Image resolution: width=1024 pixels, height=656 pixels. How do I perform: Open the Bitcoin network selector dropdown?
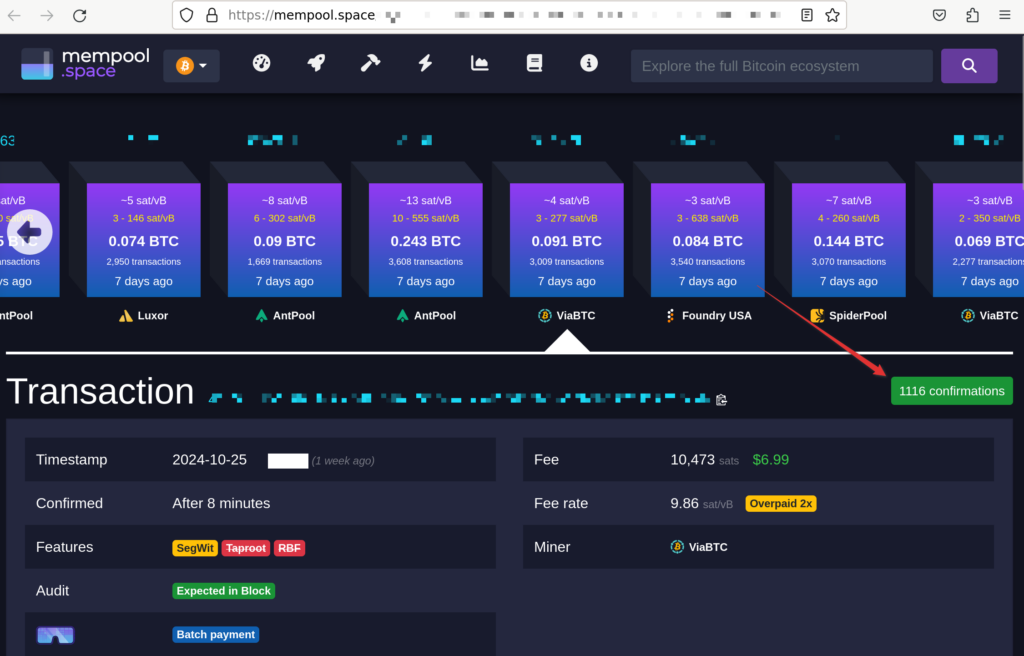[191, 66]
